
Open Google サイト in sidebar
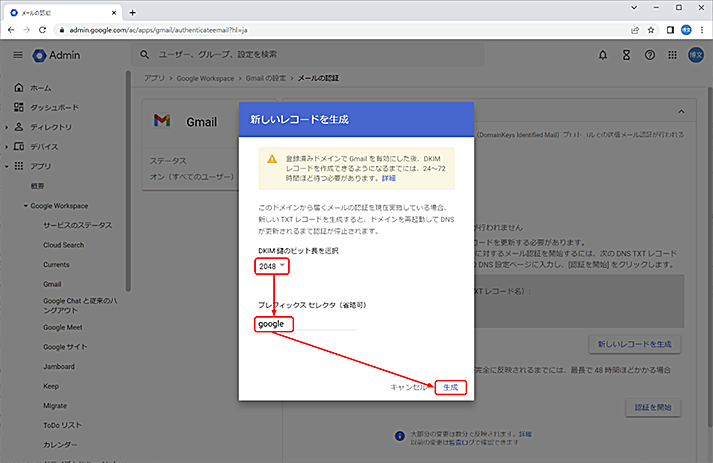[x=65, y=347]
